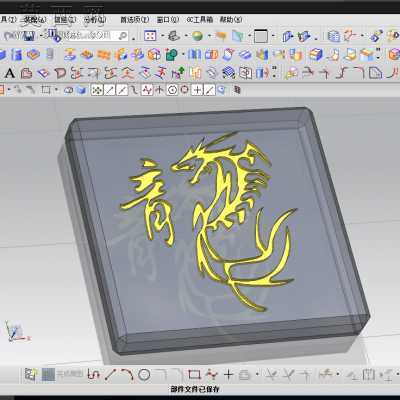The width and height of the screenshot is (400, 400).
Task: Click the green sphere rendering style icon
Action: (197, 36)
